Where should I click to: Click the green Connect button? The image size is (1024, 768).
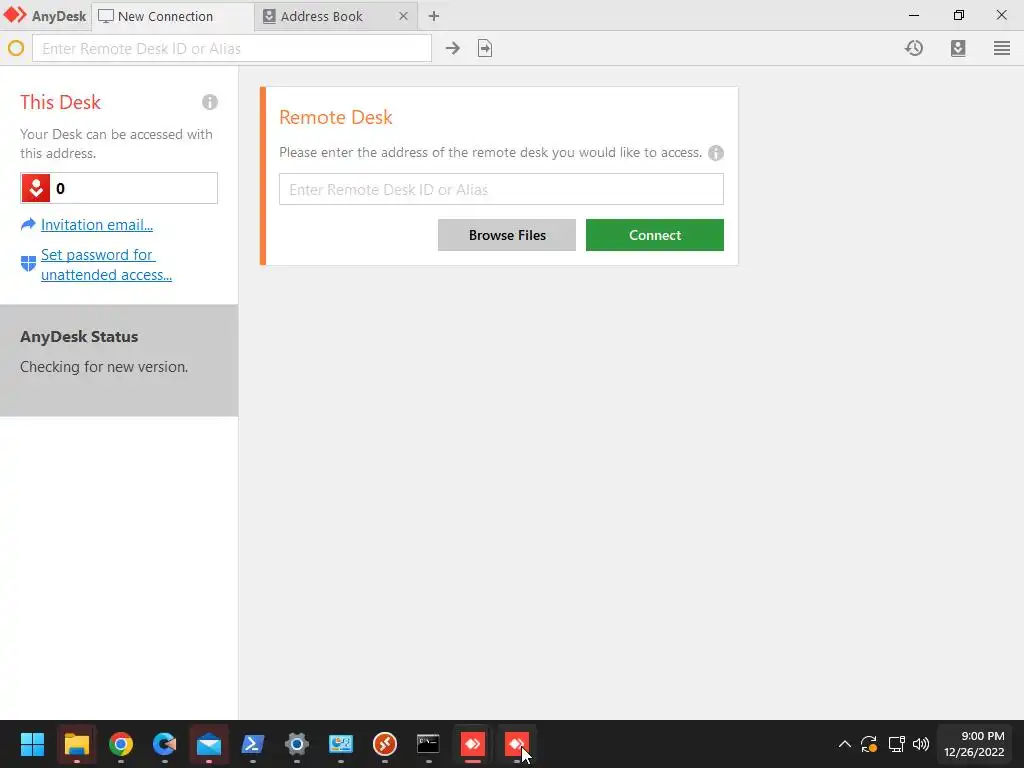click(654, 235)
